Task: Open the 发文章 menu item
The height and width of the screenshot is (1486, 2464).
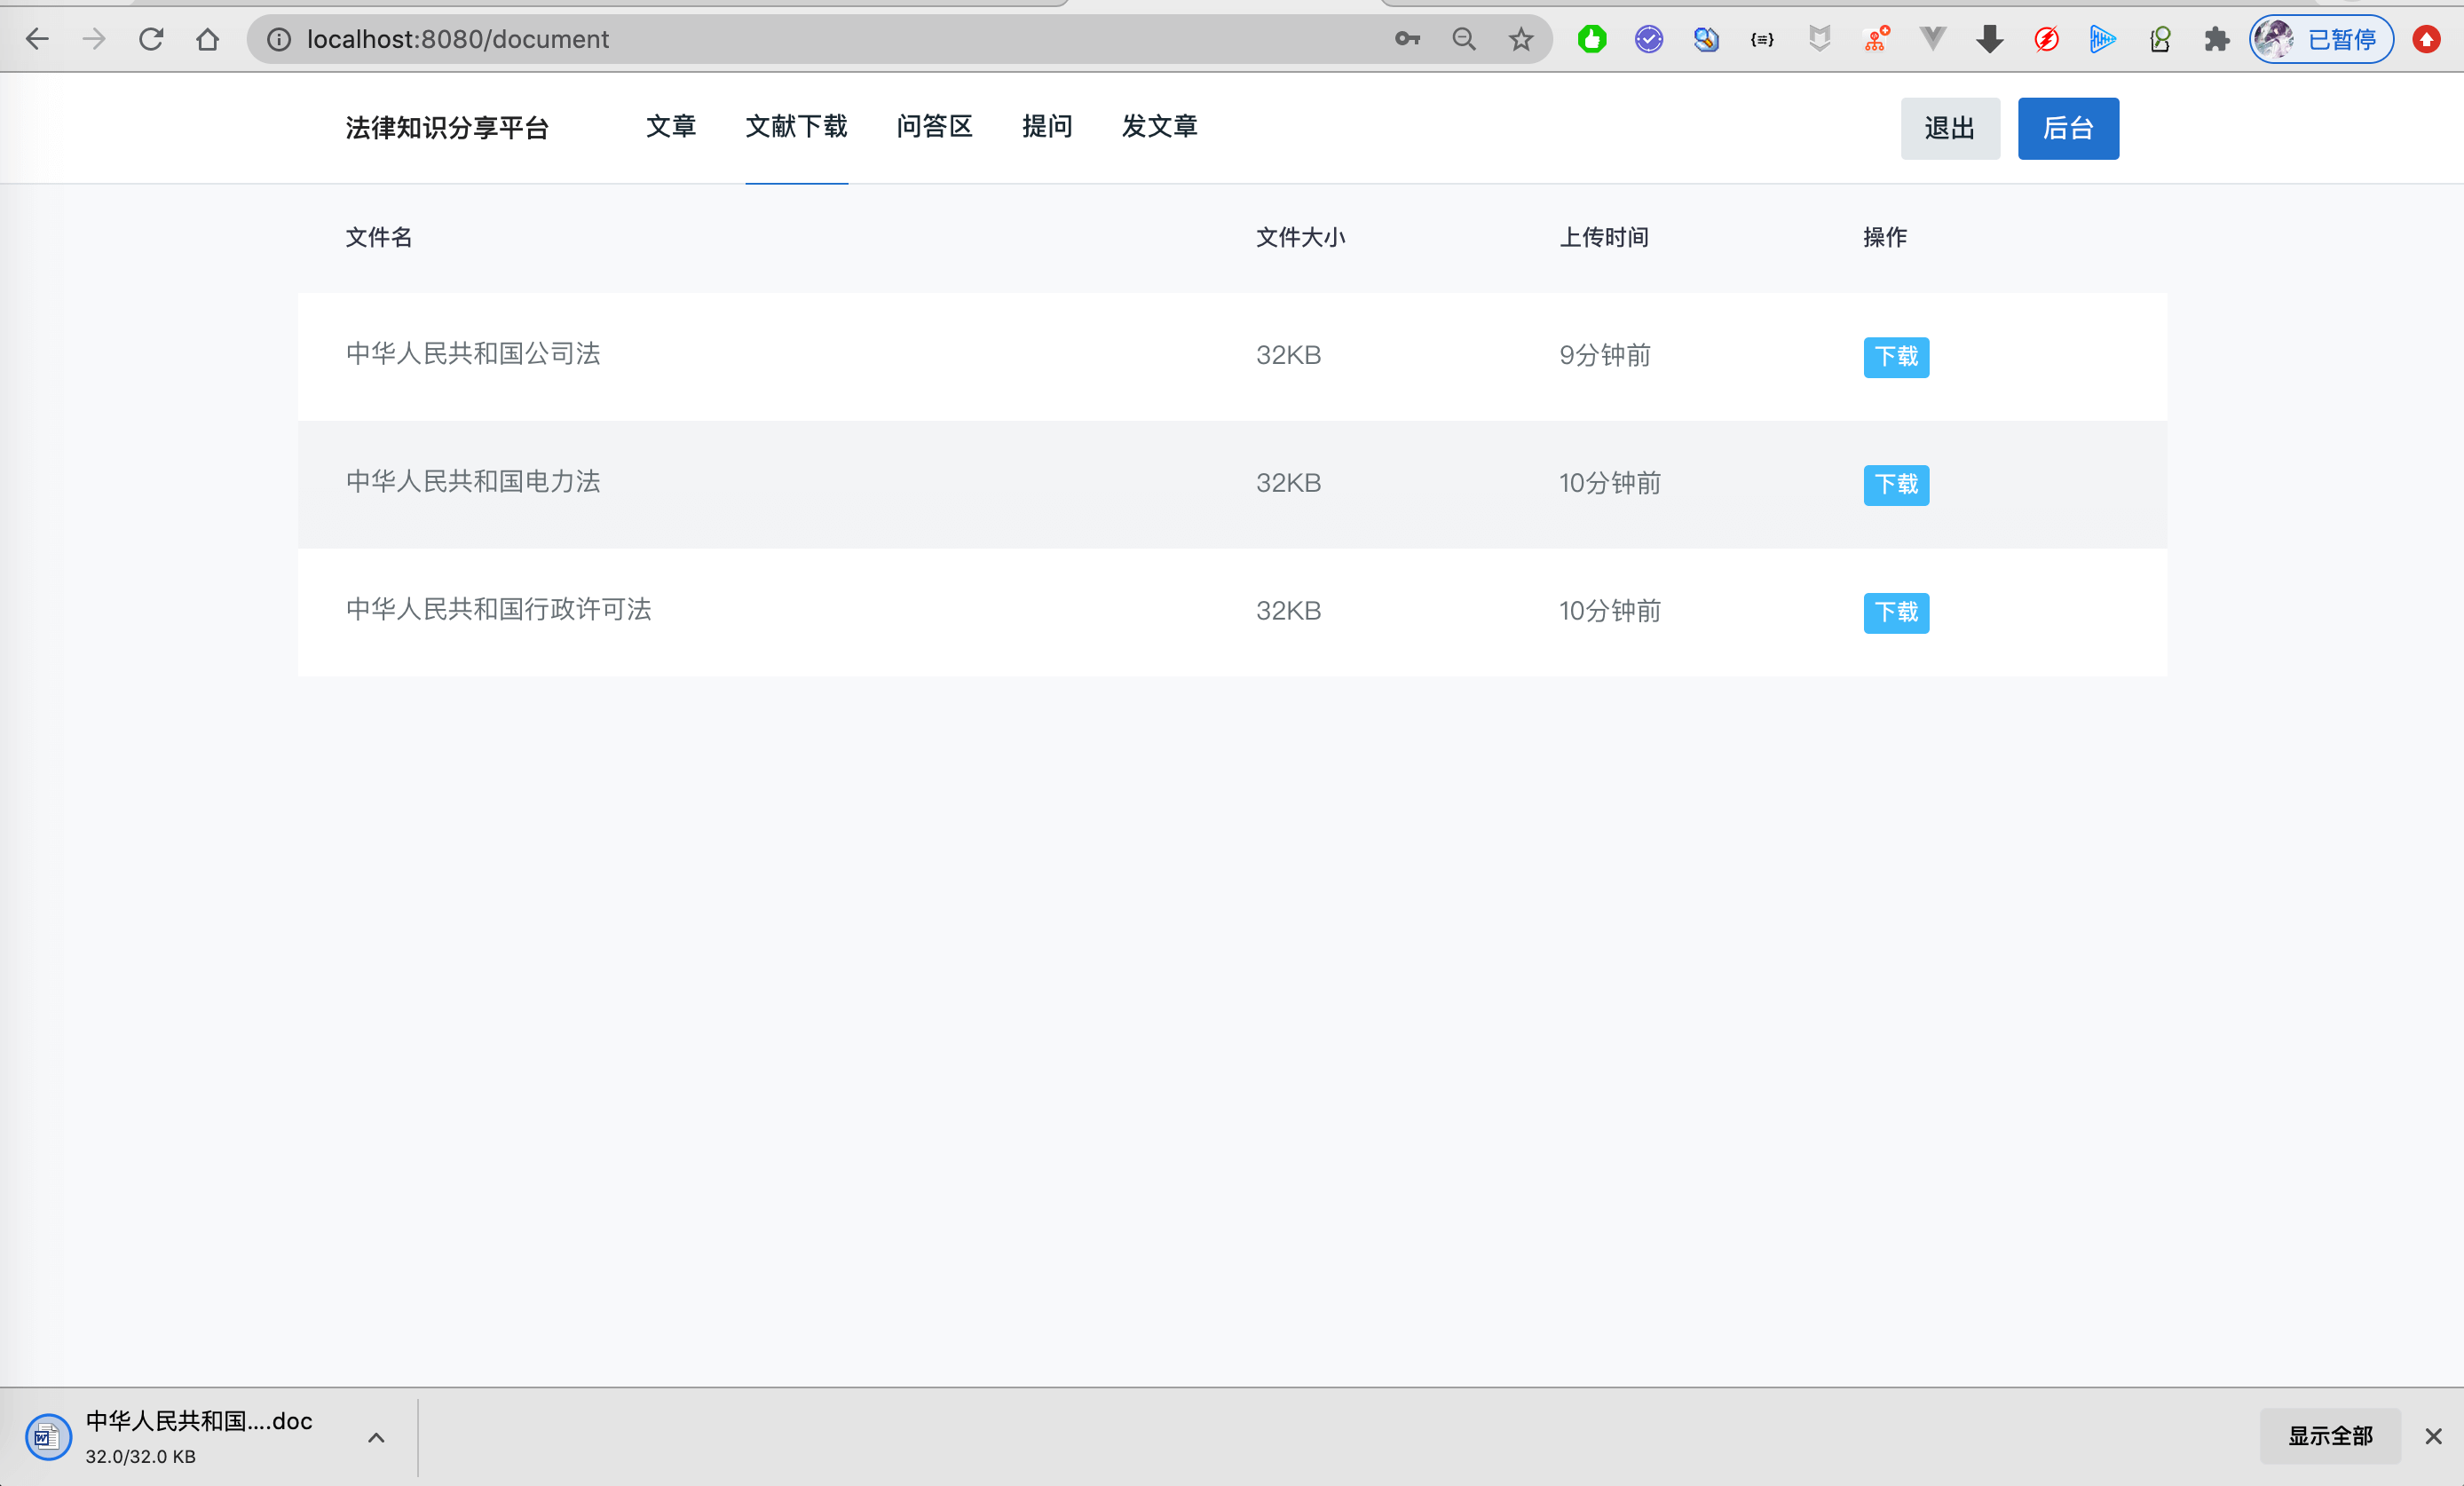Action: [1159, 127]
